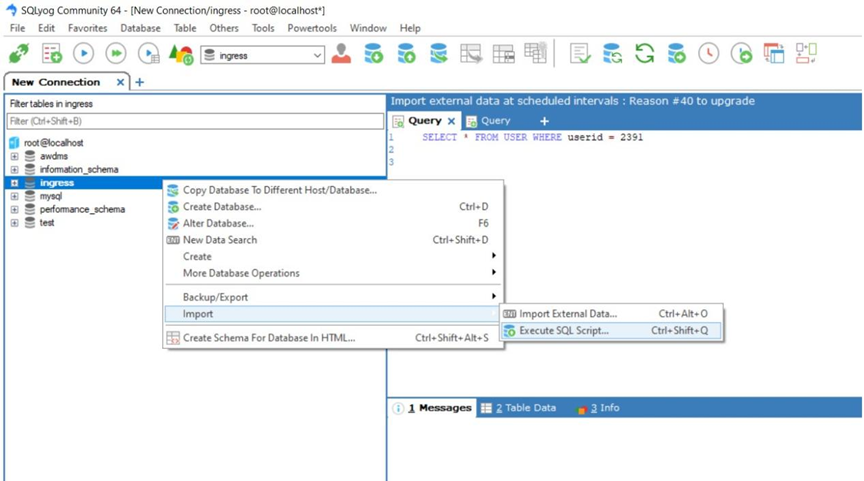Expand the mysql database node

point(14,196)
